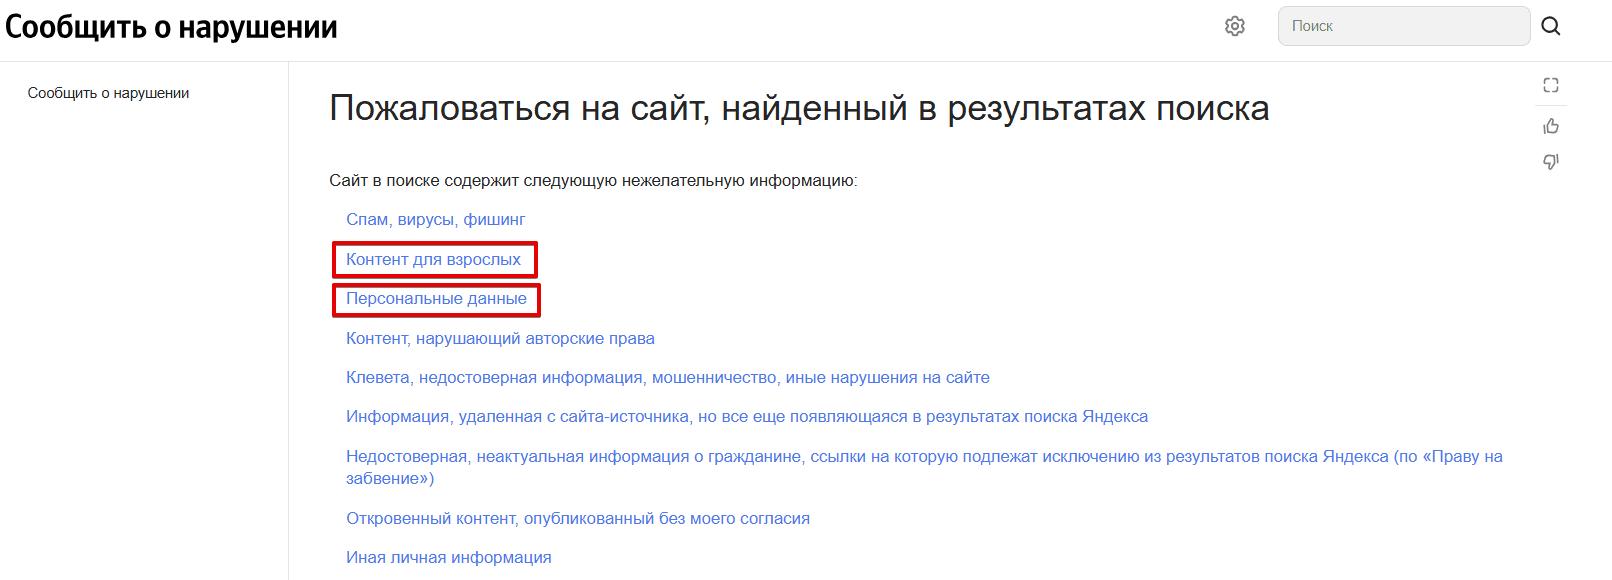Open the settings gear icon

[1235, 26]
